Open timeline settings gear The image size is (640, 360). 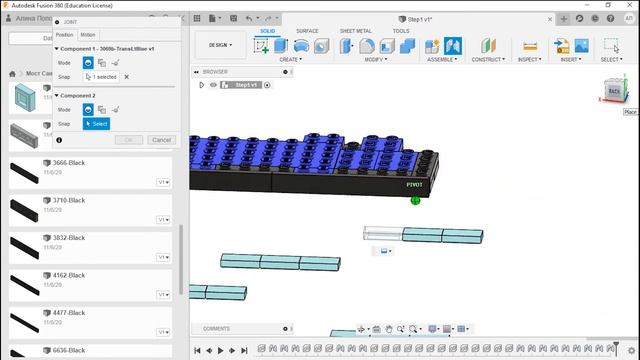tap(631, 350)
